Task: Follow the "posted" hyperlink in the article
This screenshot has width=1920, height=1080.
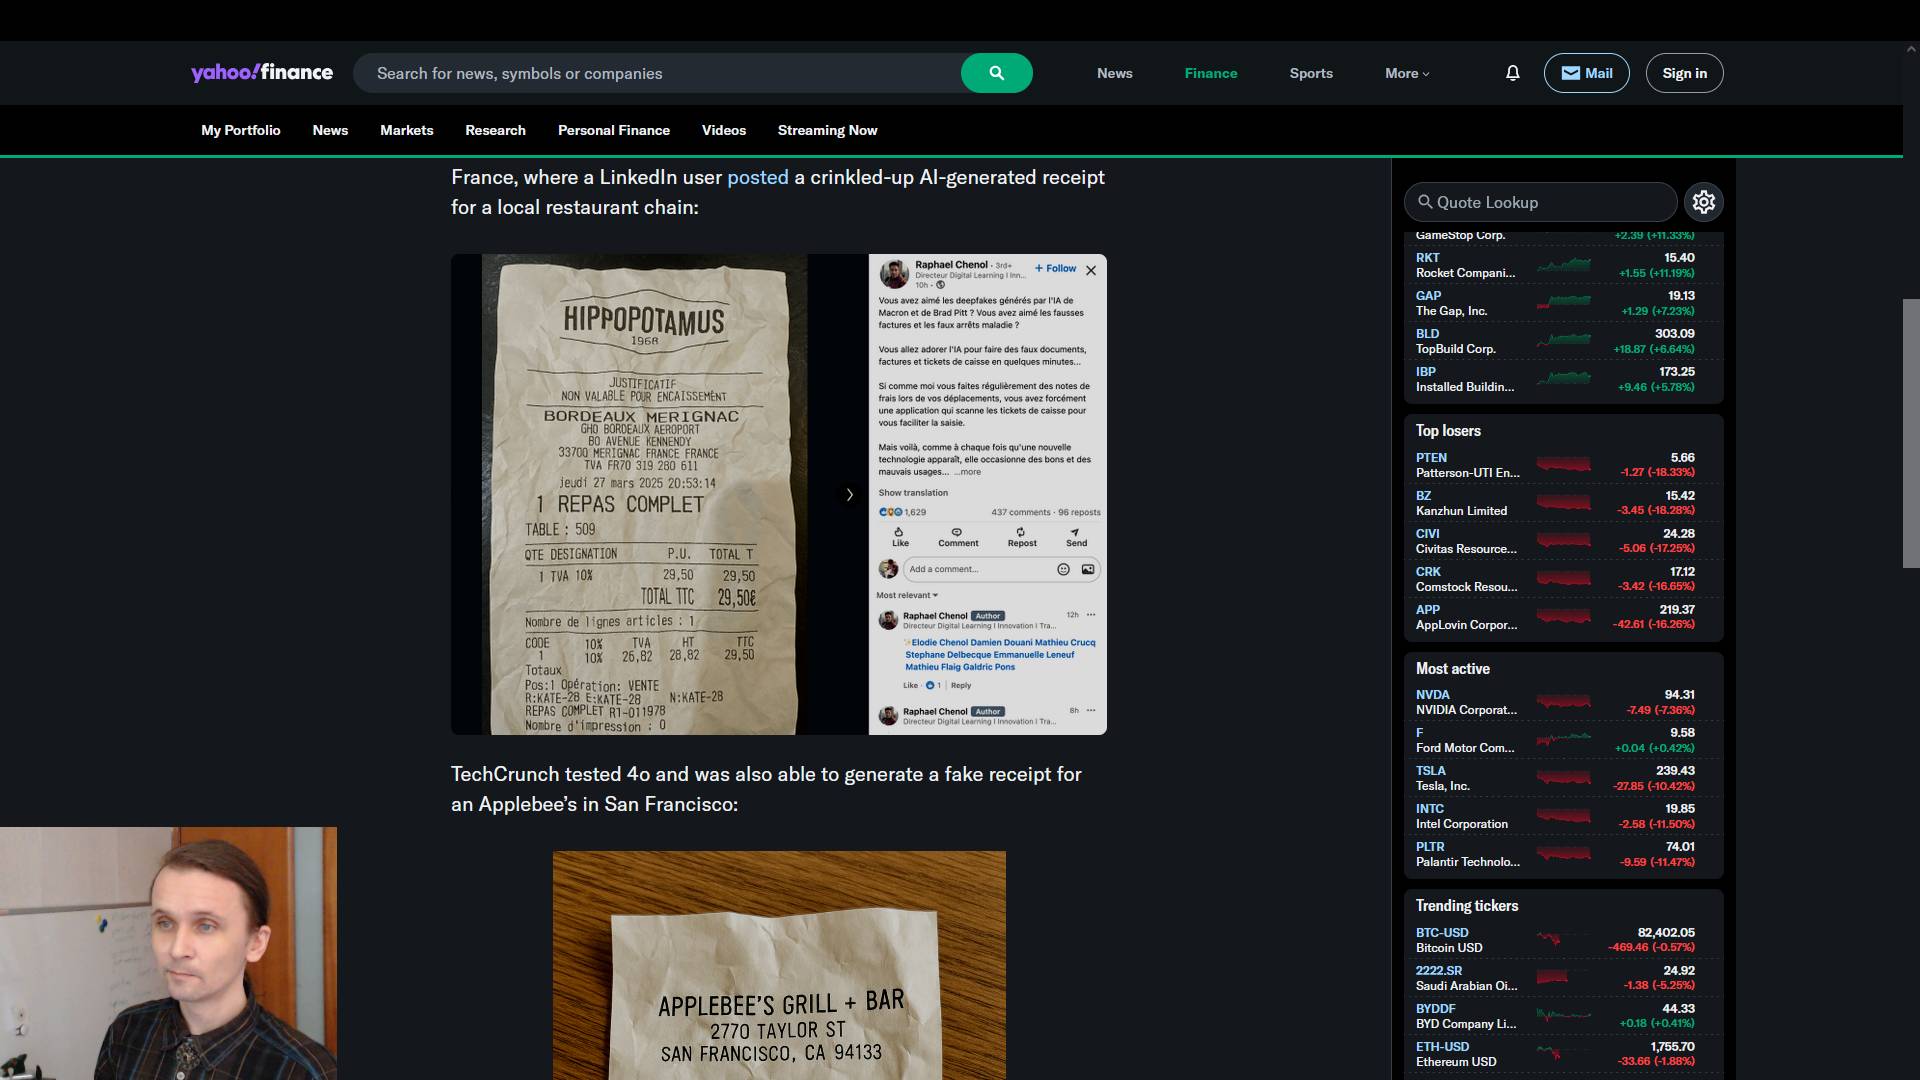Action: pos(757,177)
